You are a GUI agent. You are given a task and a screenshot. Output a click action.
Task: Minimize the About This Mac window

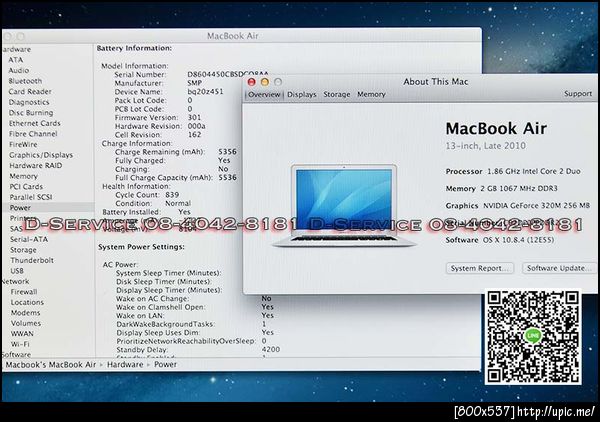pos(265,82)
